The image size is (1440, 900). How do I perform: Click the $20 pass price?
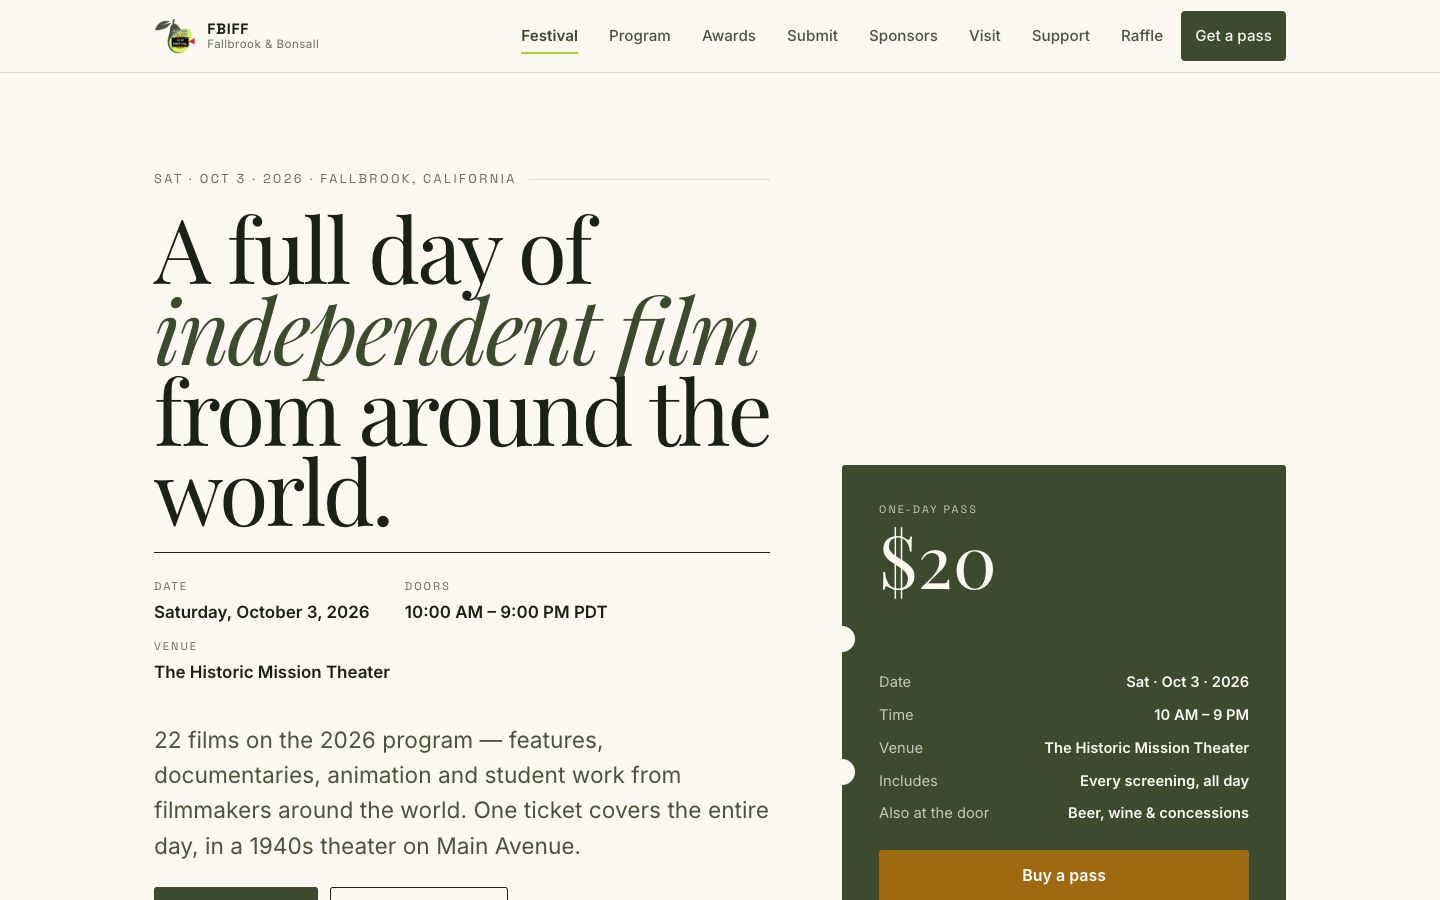(x=937, y=565)
